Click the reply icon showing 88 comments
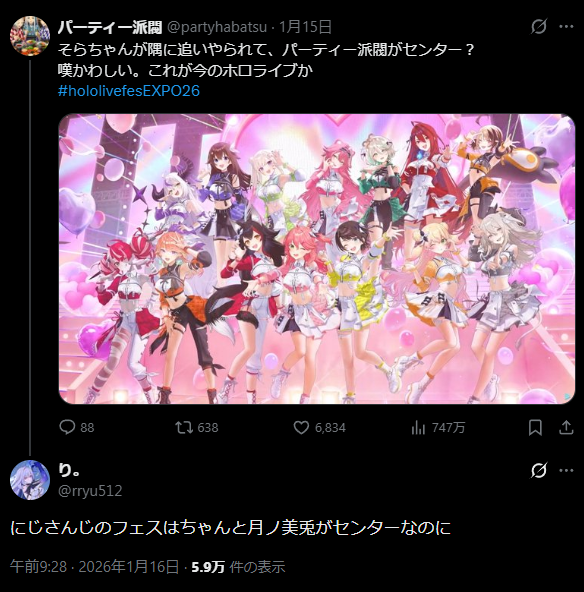Image resolution: width=584 pixels, height=592 pixels. point(67,427)
